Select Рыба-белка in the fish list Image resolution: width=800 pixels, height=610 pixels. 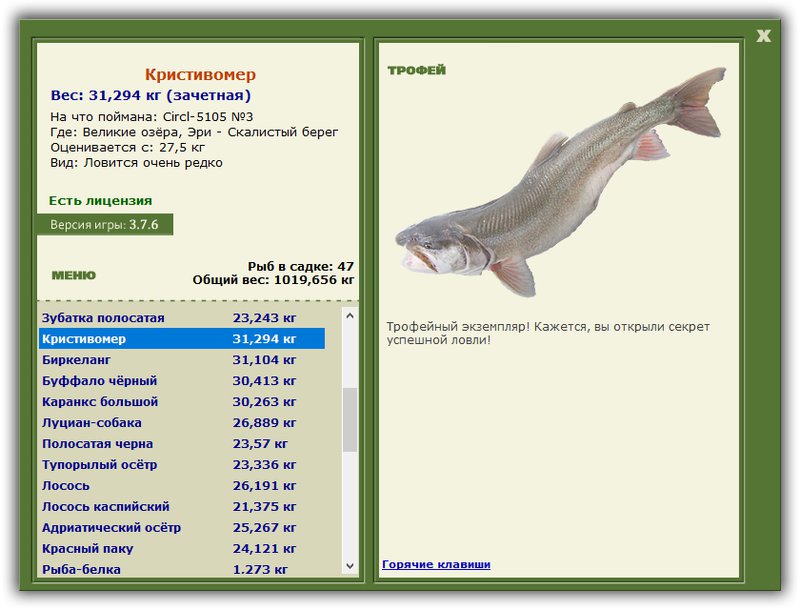[182, 569]
